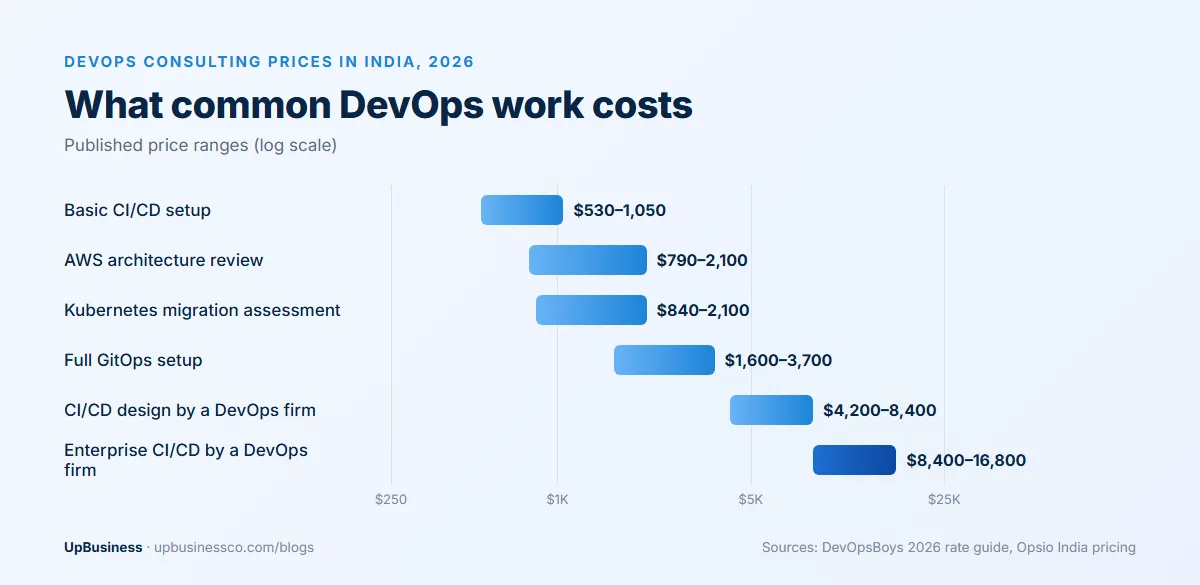Select the 'Full GitOps setup' row label

133,360
